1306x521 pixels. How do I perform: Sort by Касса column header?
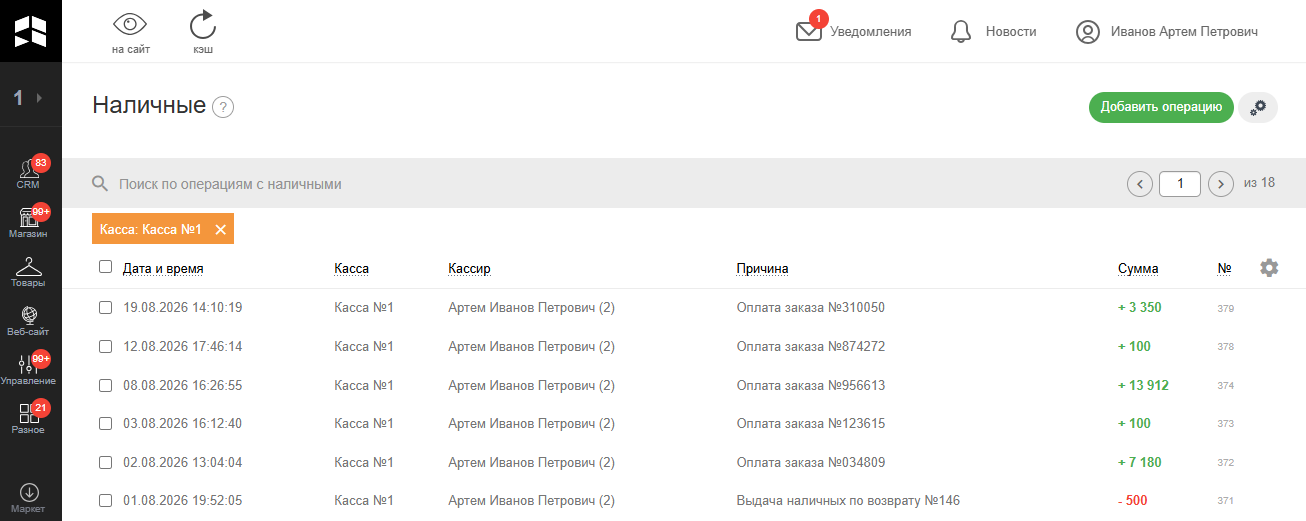(x=352, y=269)
